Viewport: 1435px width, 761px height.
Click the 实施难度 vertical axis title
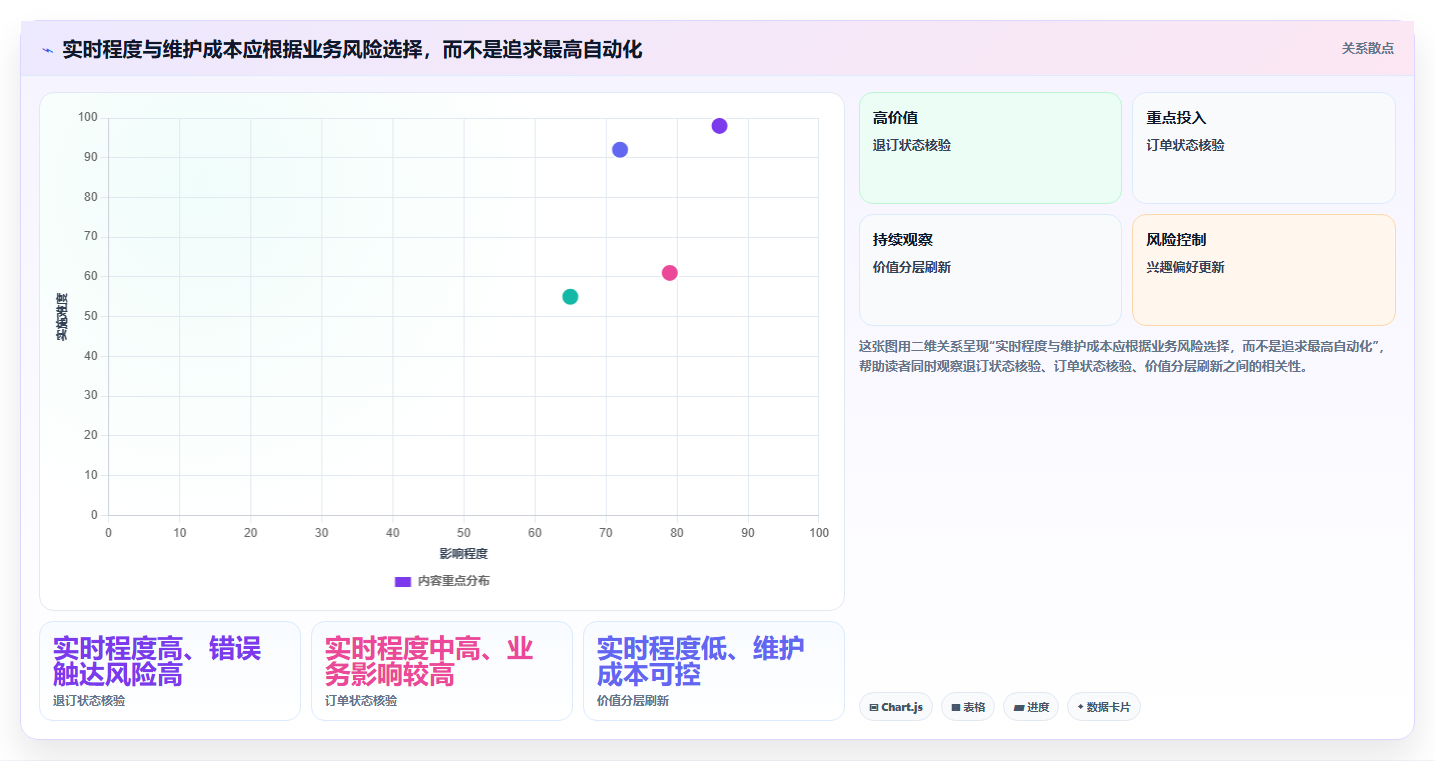61,317
